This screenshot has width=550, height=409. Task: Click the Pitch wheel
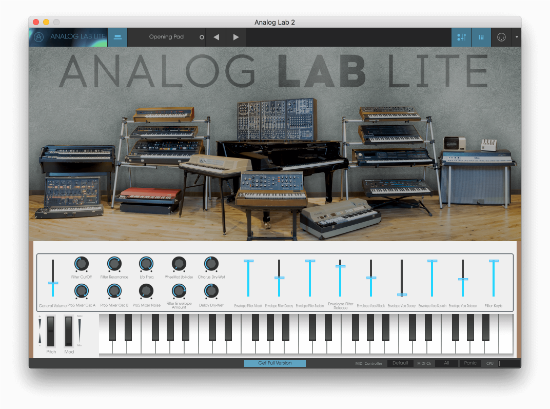[51, 331]
